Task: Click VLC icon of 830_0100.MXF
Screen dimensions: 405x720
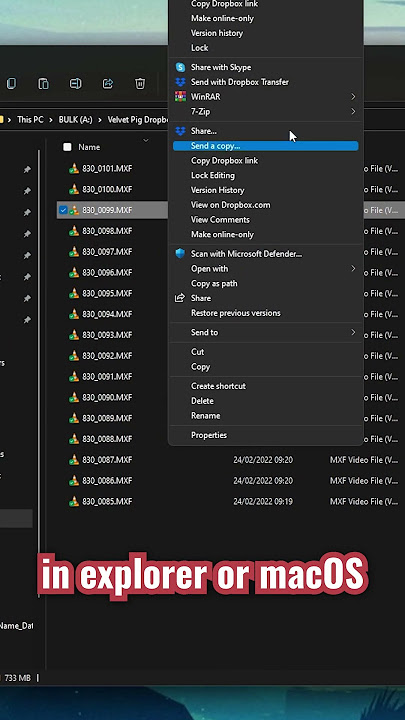Action: [x=74, y=189]
